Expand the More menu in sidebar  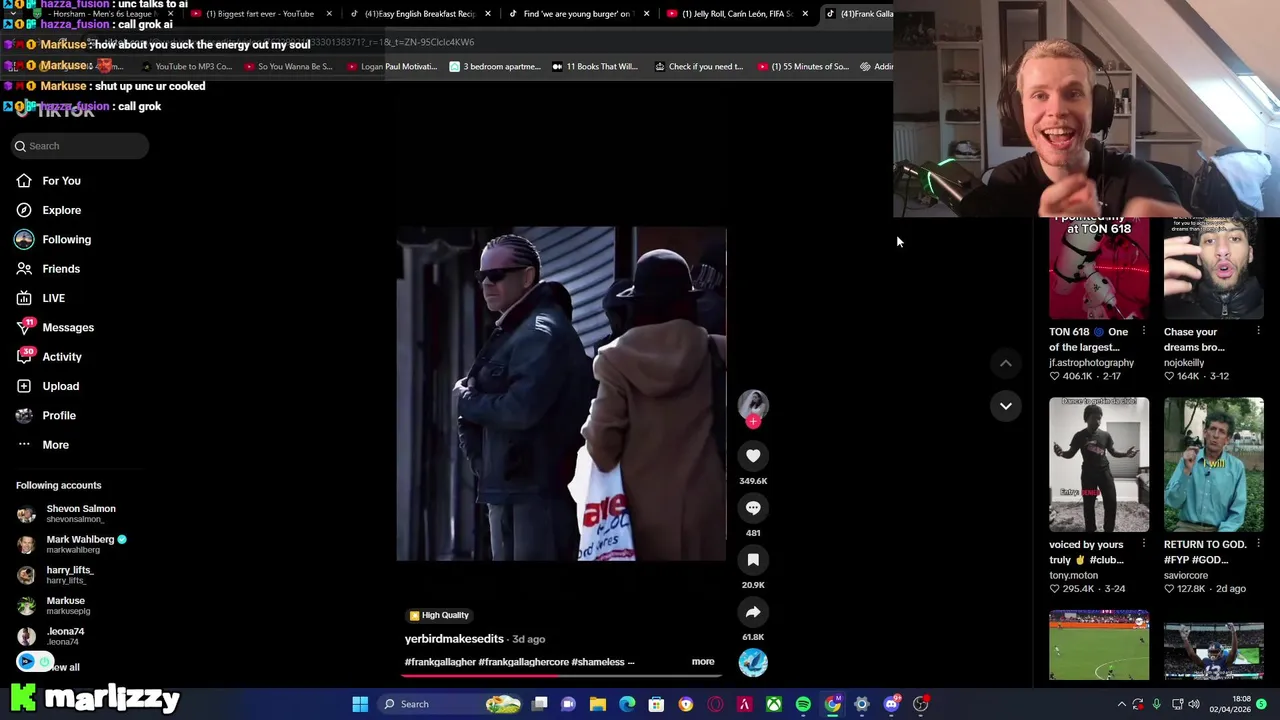pyautogui.click(x=43, y=445)
